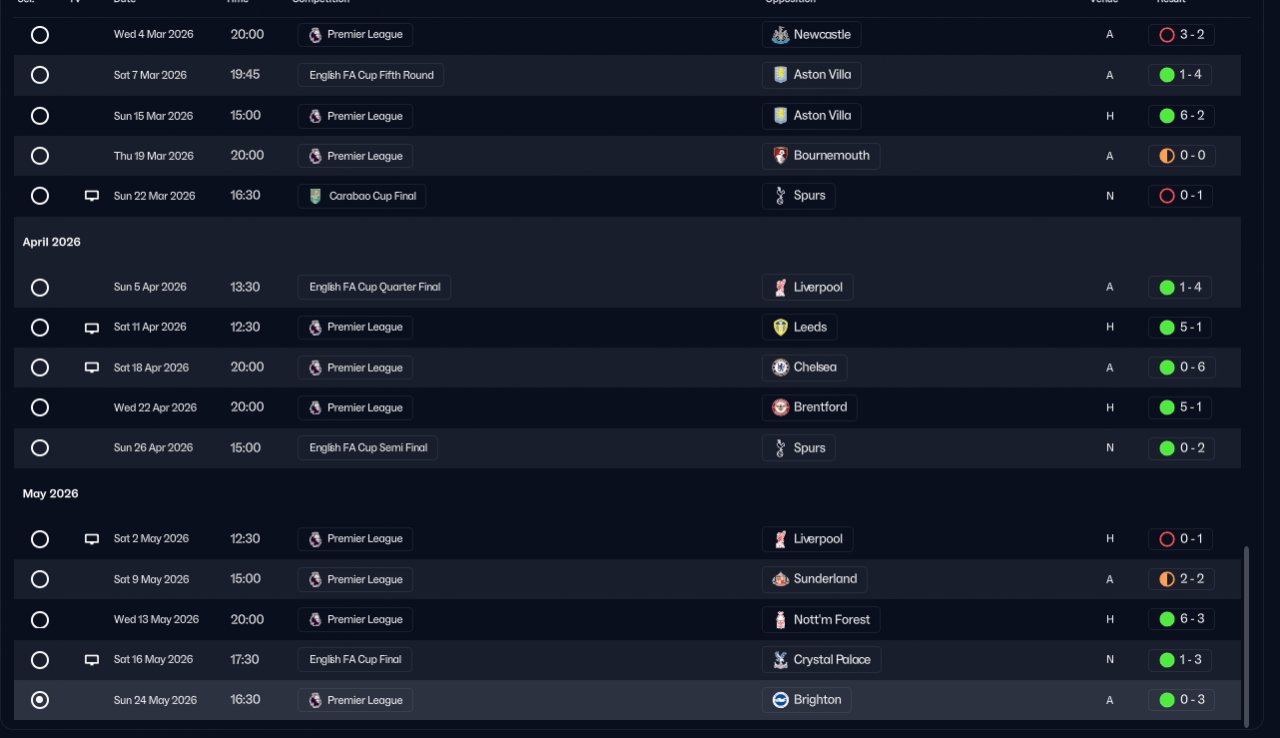
Task: Select the radio button for Newcastle match
Action: 40,35
